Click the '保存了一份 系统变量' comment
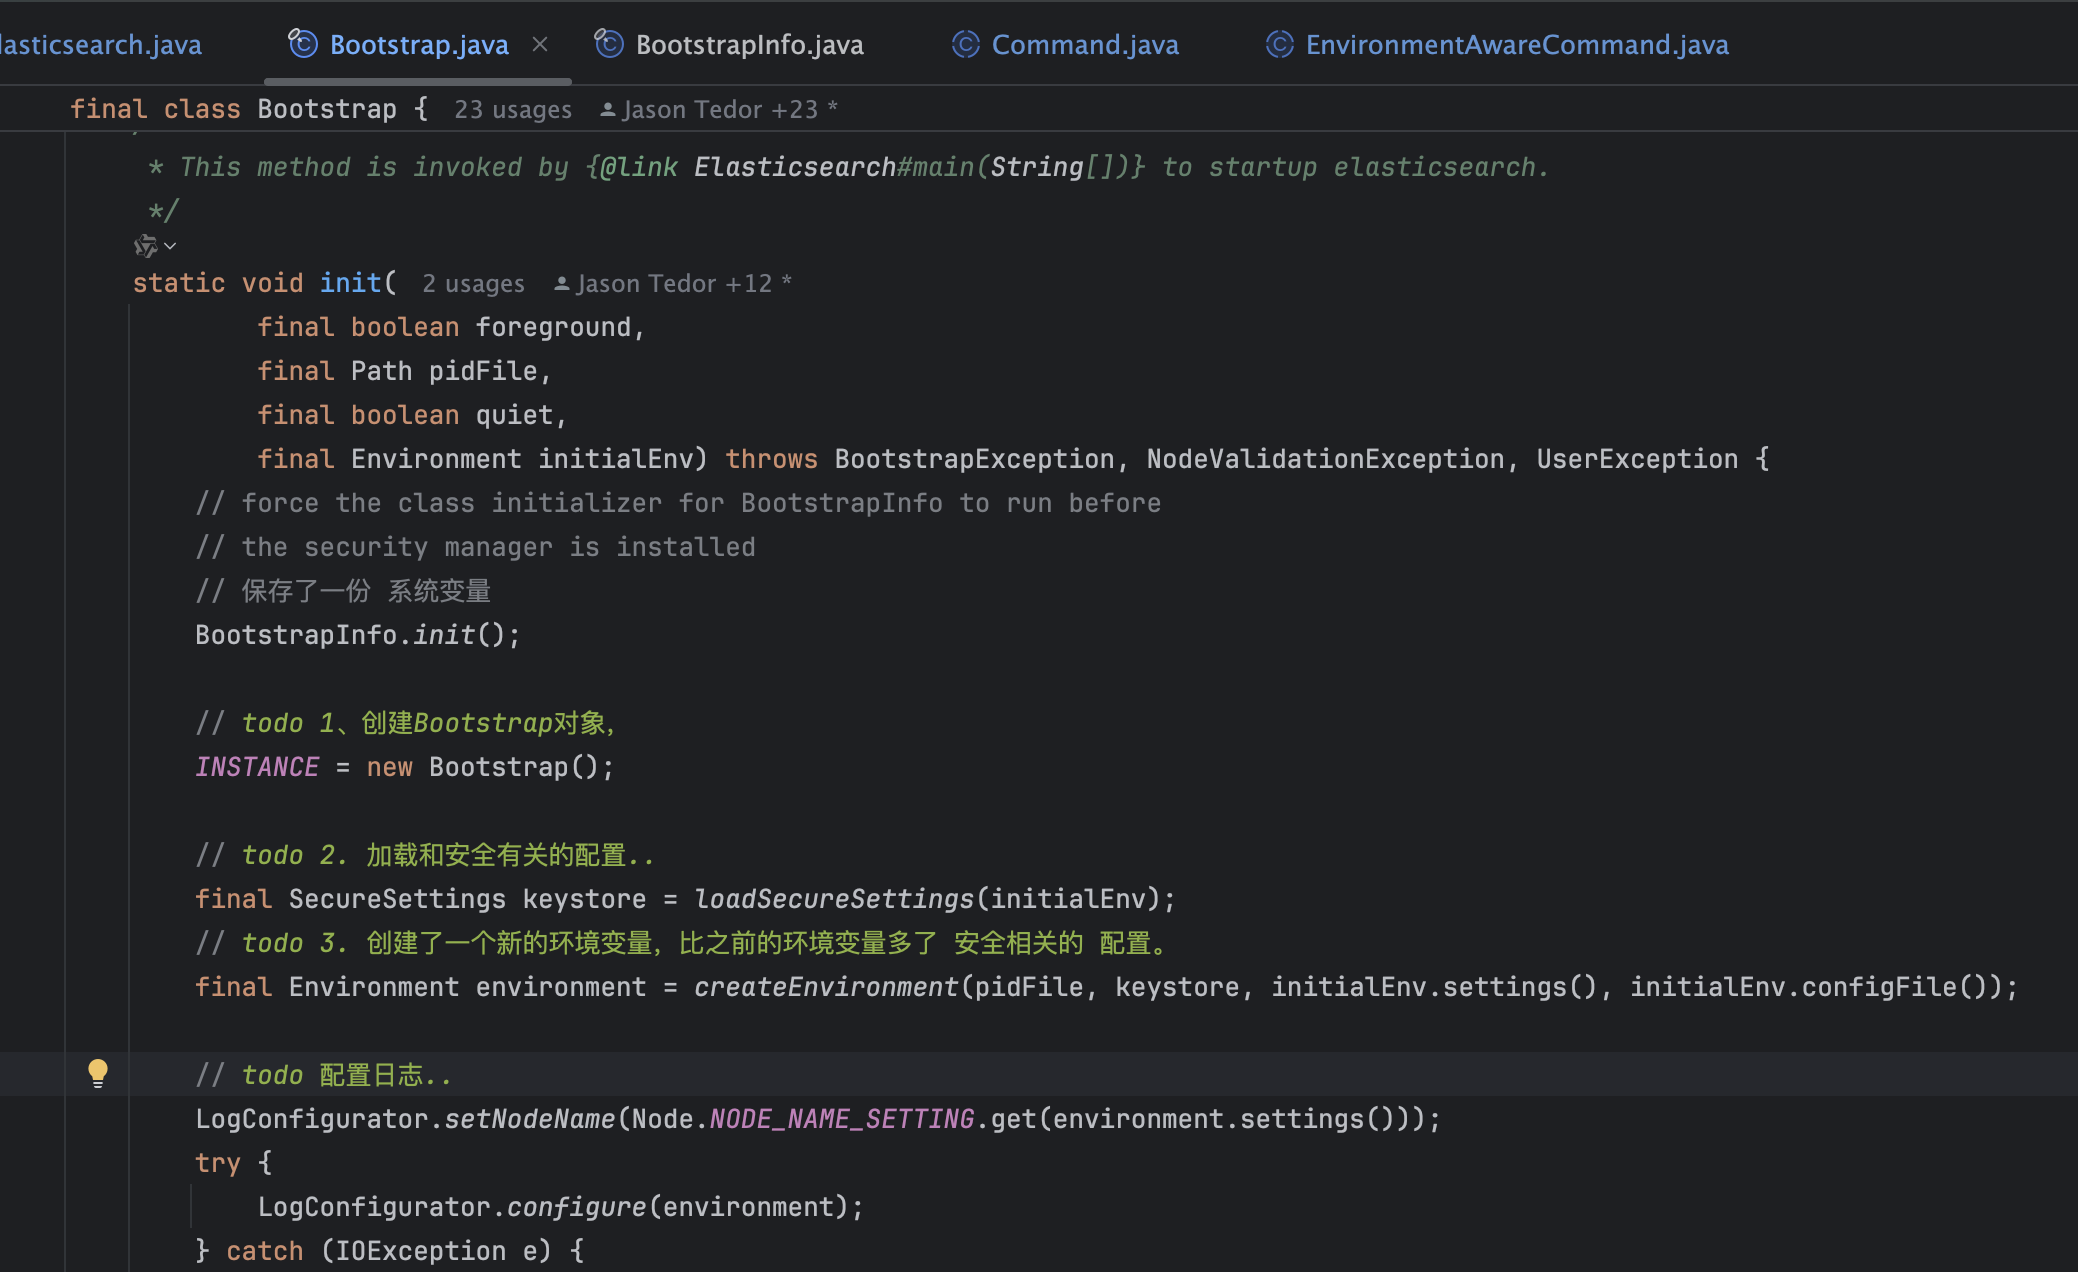2078x1272 pixels. pos(343,591)
